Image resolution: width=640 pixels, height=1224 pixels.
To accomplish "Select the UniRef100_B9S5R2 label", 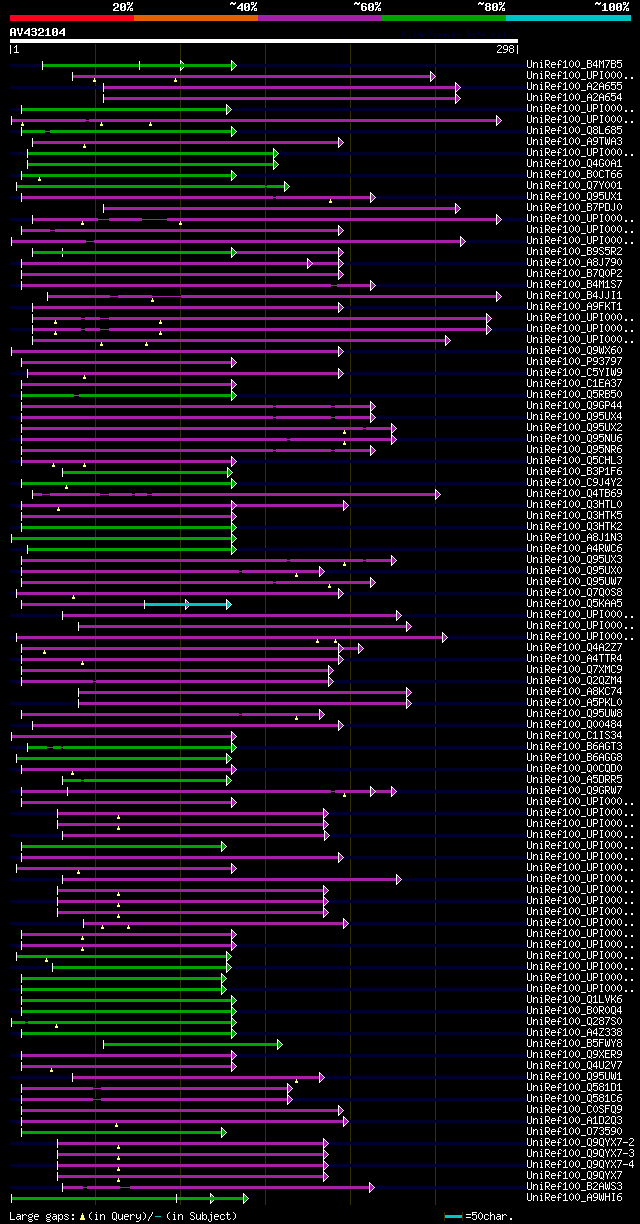I will pos(574,252).
